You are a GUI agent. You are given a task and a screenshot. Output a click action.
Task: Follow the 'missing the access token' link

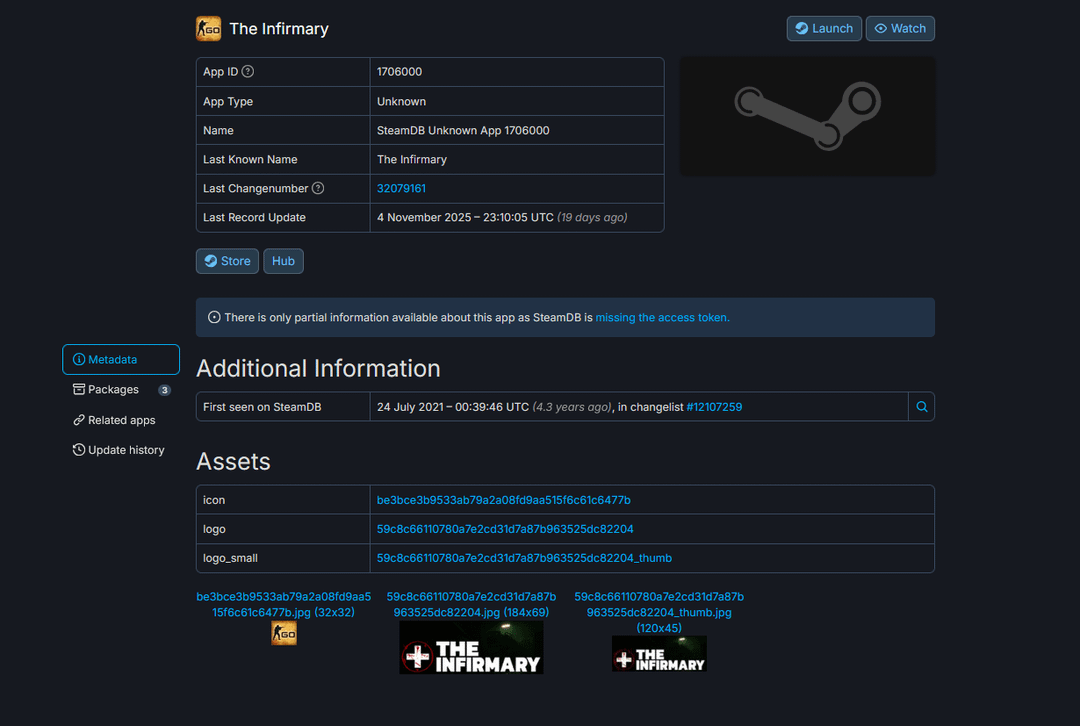[x=662, y=318]
